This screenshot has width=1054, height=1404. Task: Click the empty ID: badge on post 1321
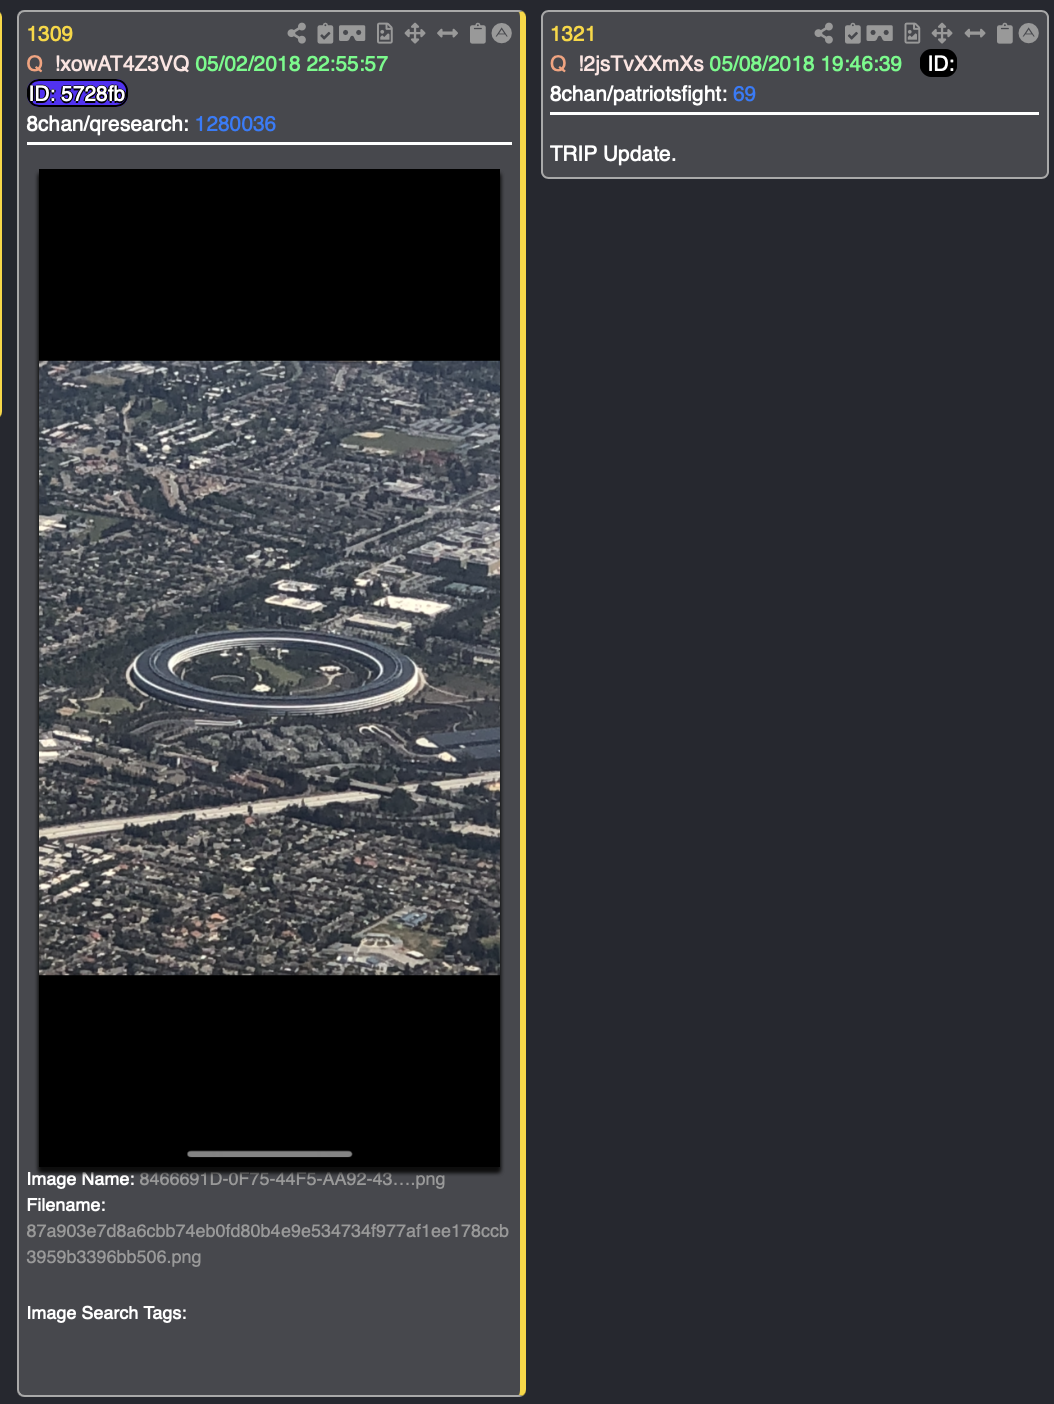(938, 64)
